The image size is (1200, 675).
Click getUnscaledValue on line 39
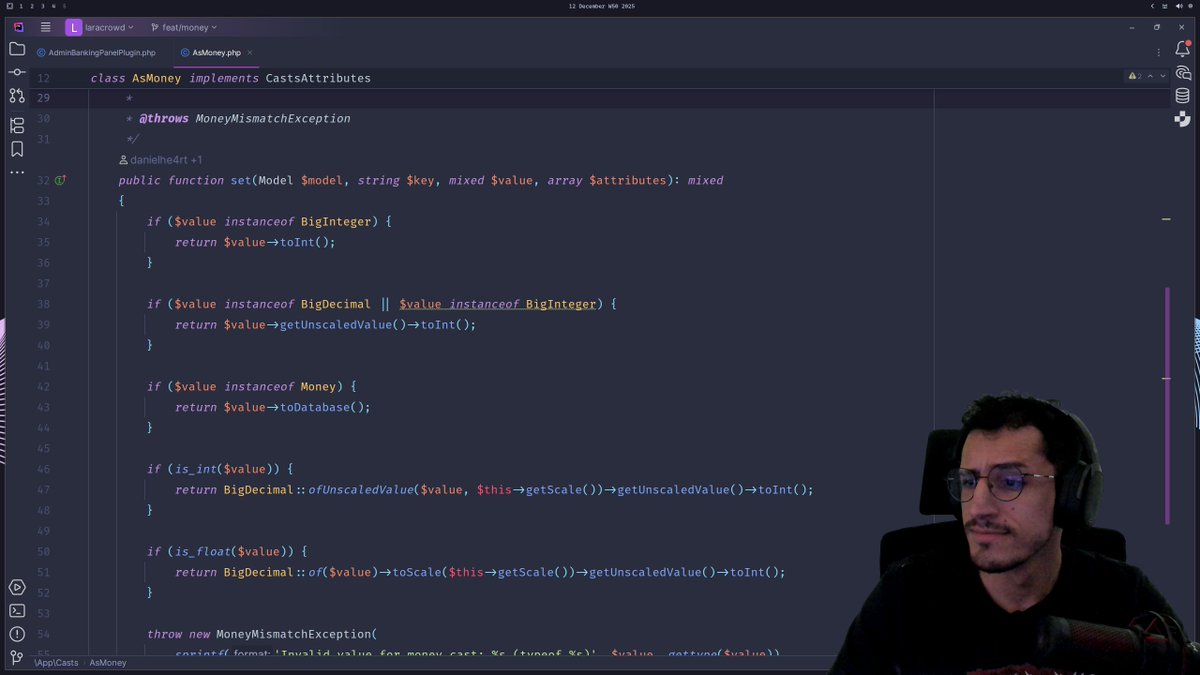[336, 325]
